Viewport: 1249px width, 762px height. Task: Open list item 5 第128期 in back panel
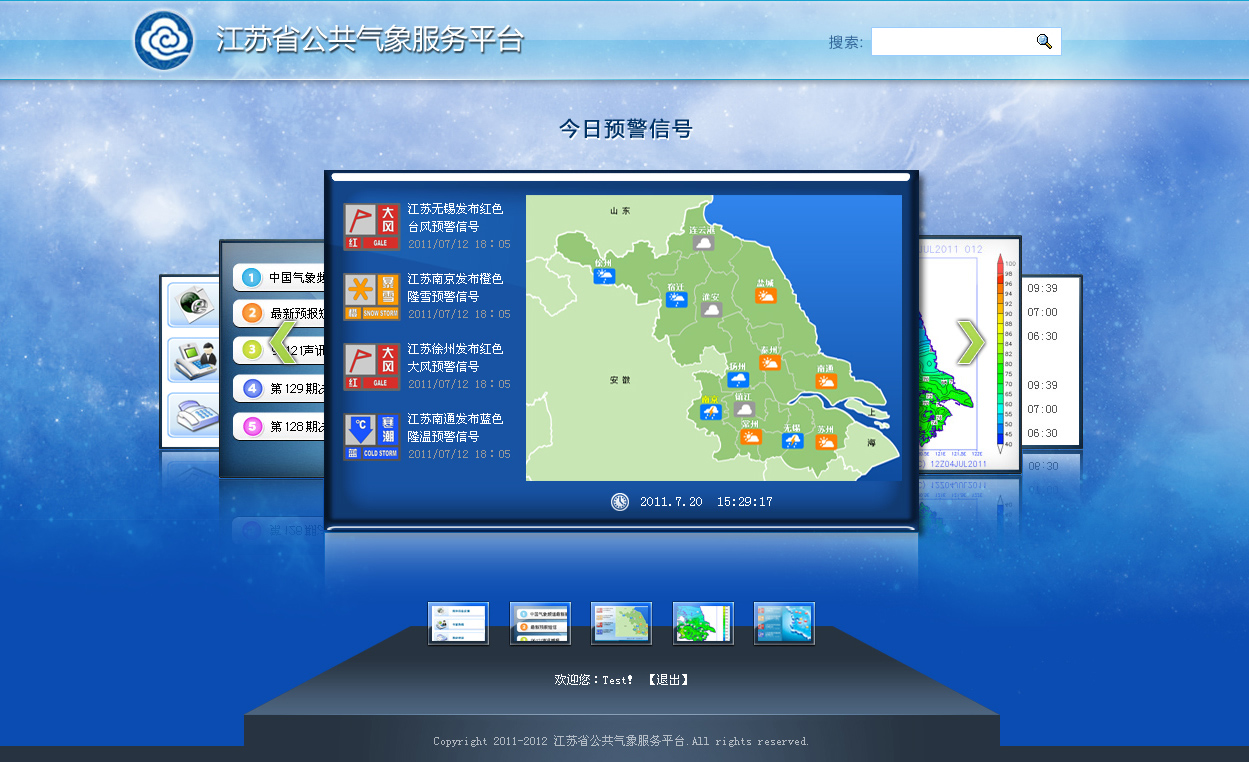click(x=280, y=427)
